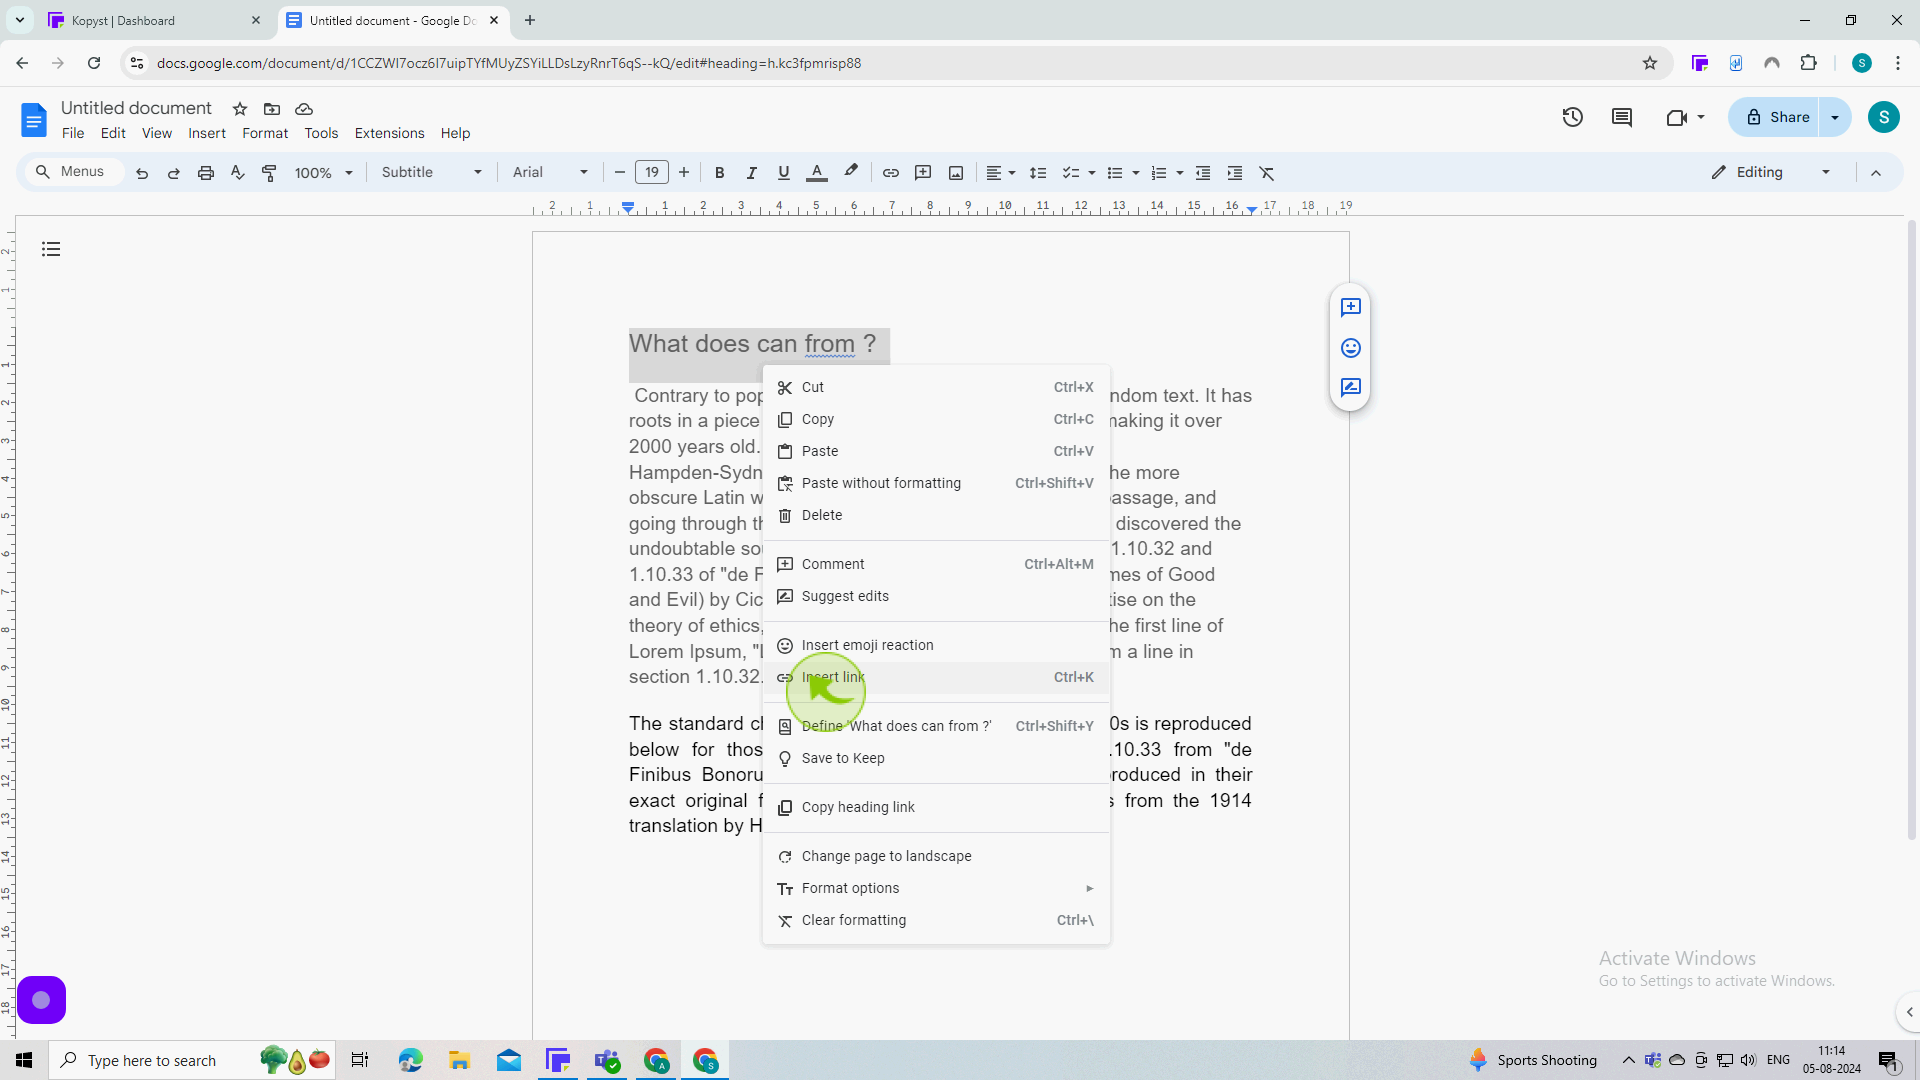
Task: Click the Bold formatting icon
Action: click(719, 173)
